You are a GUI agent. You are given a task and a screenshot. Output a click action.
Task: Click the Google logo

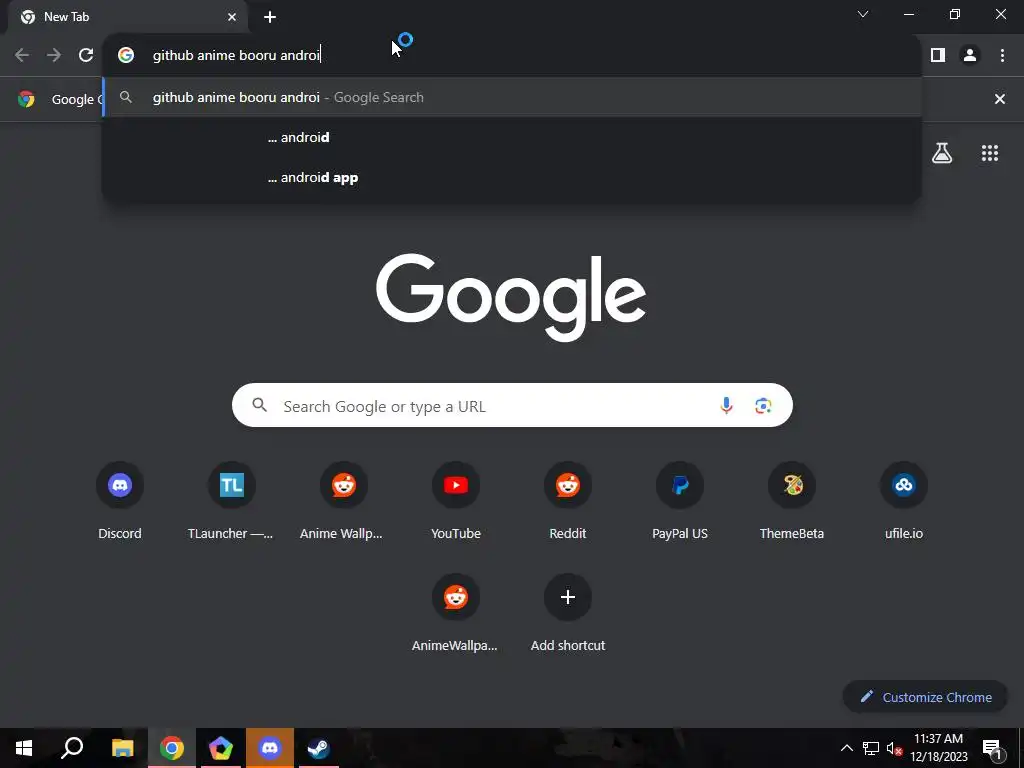pyautogui.click(x=511, y=298)
